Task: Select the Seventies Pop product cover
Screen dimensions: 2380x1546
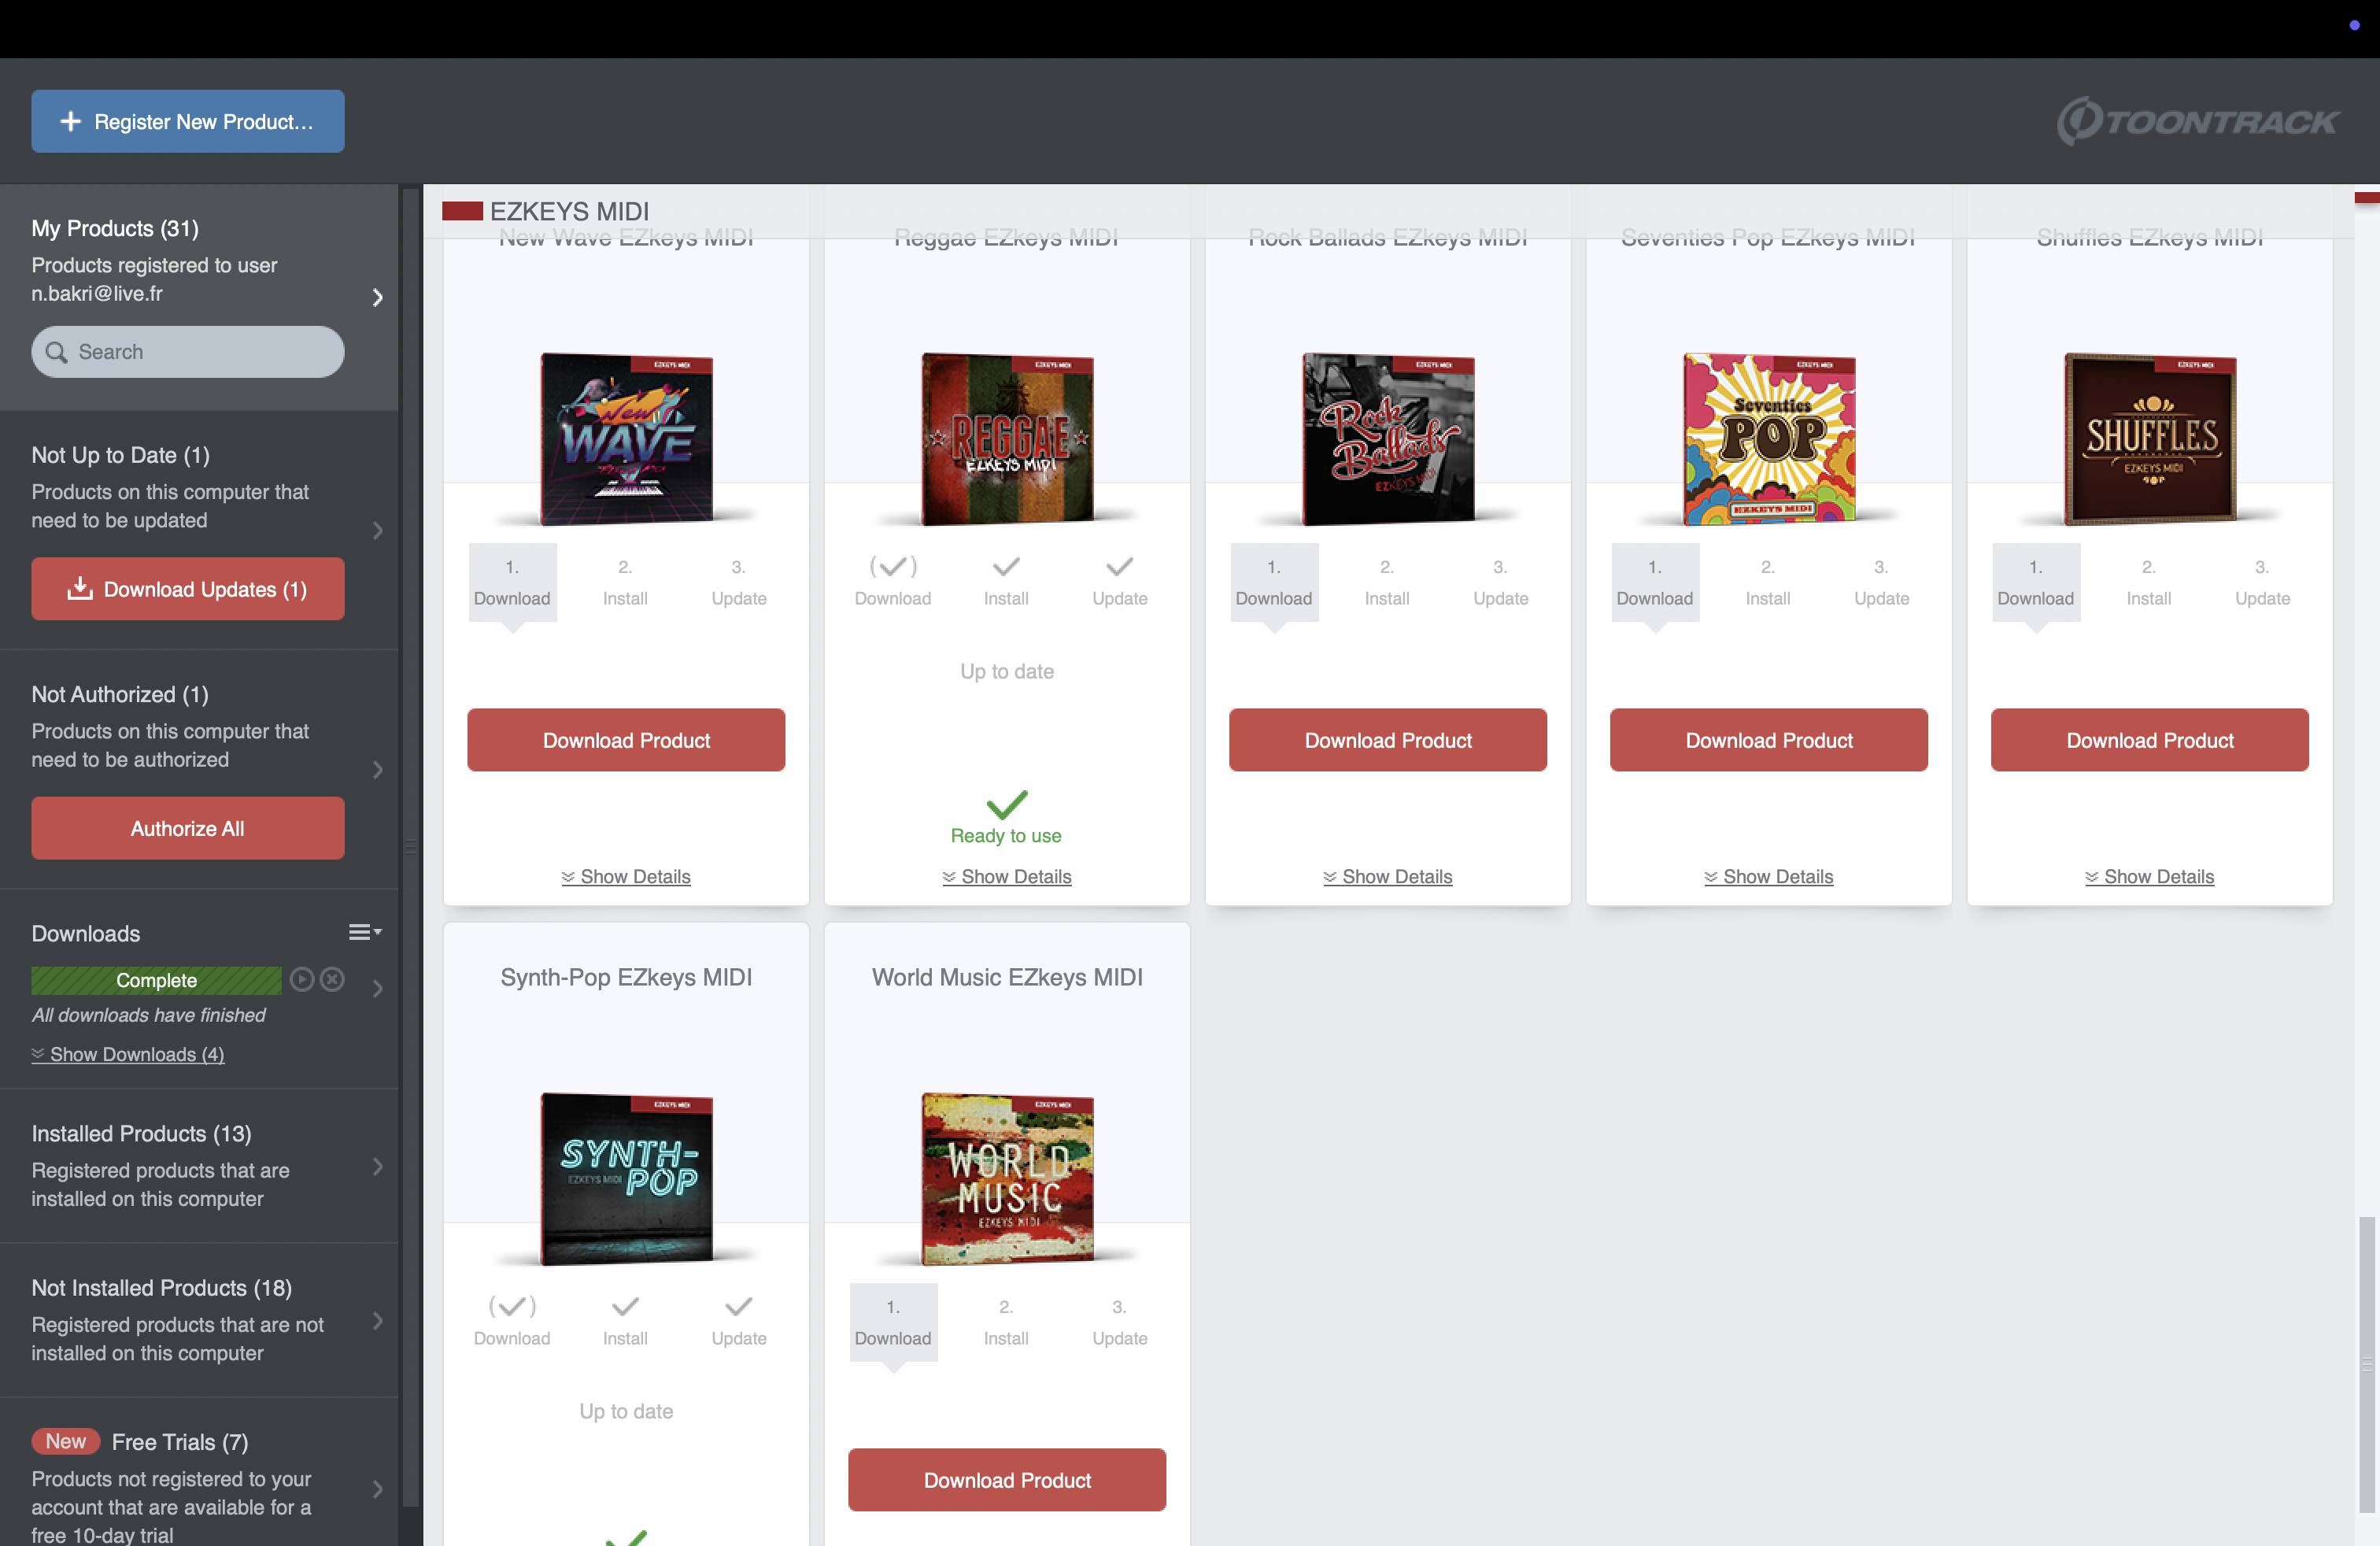Action: tap(1768, 438)
